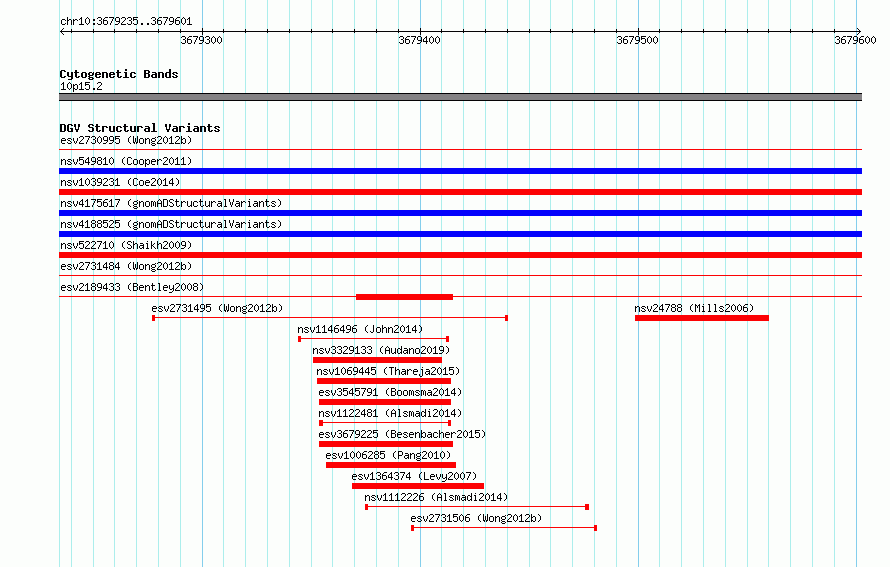Screen dimensions: 890x567
Task: Select the nsv24788 red bar
Action: pos(702,318)
